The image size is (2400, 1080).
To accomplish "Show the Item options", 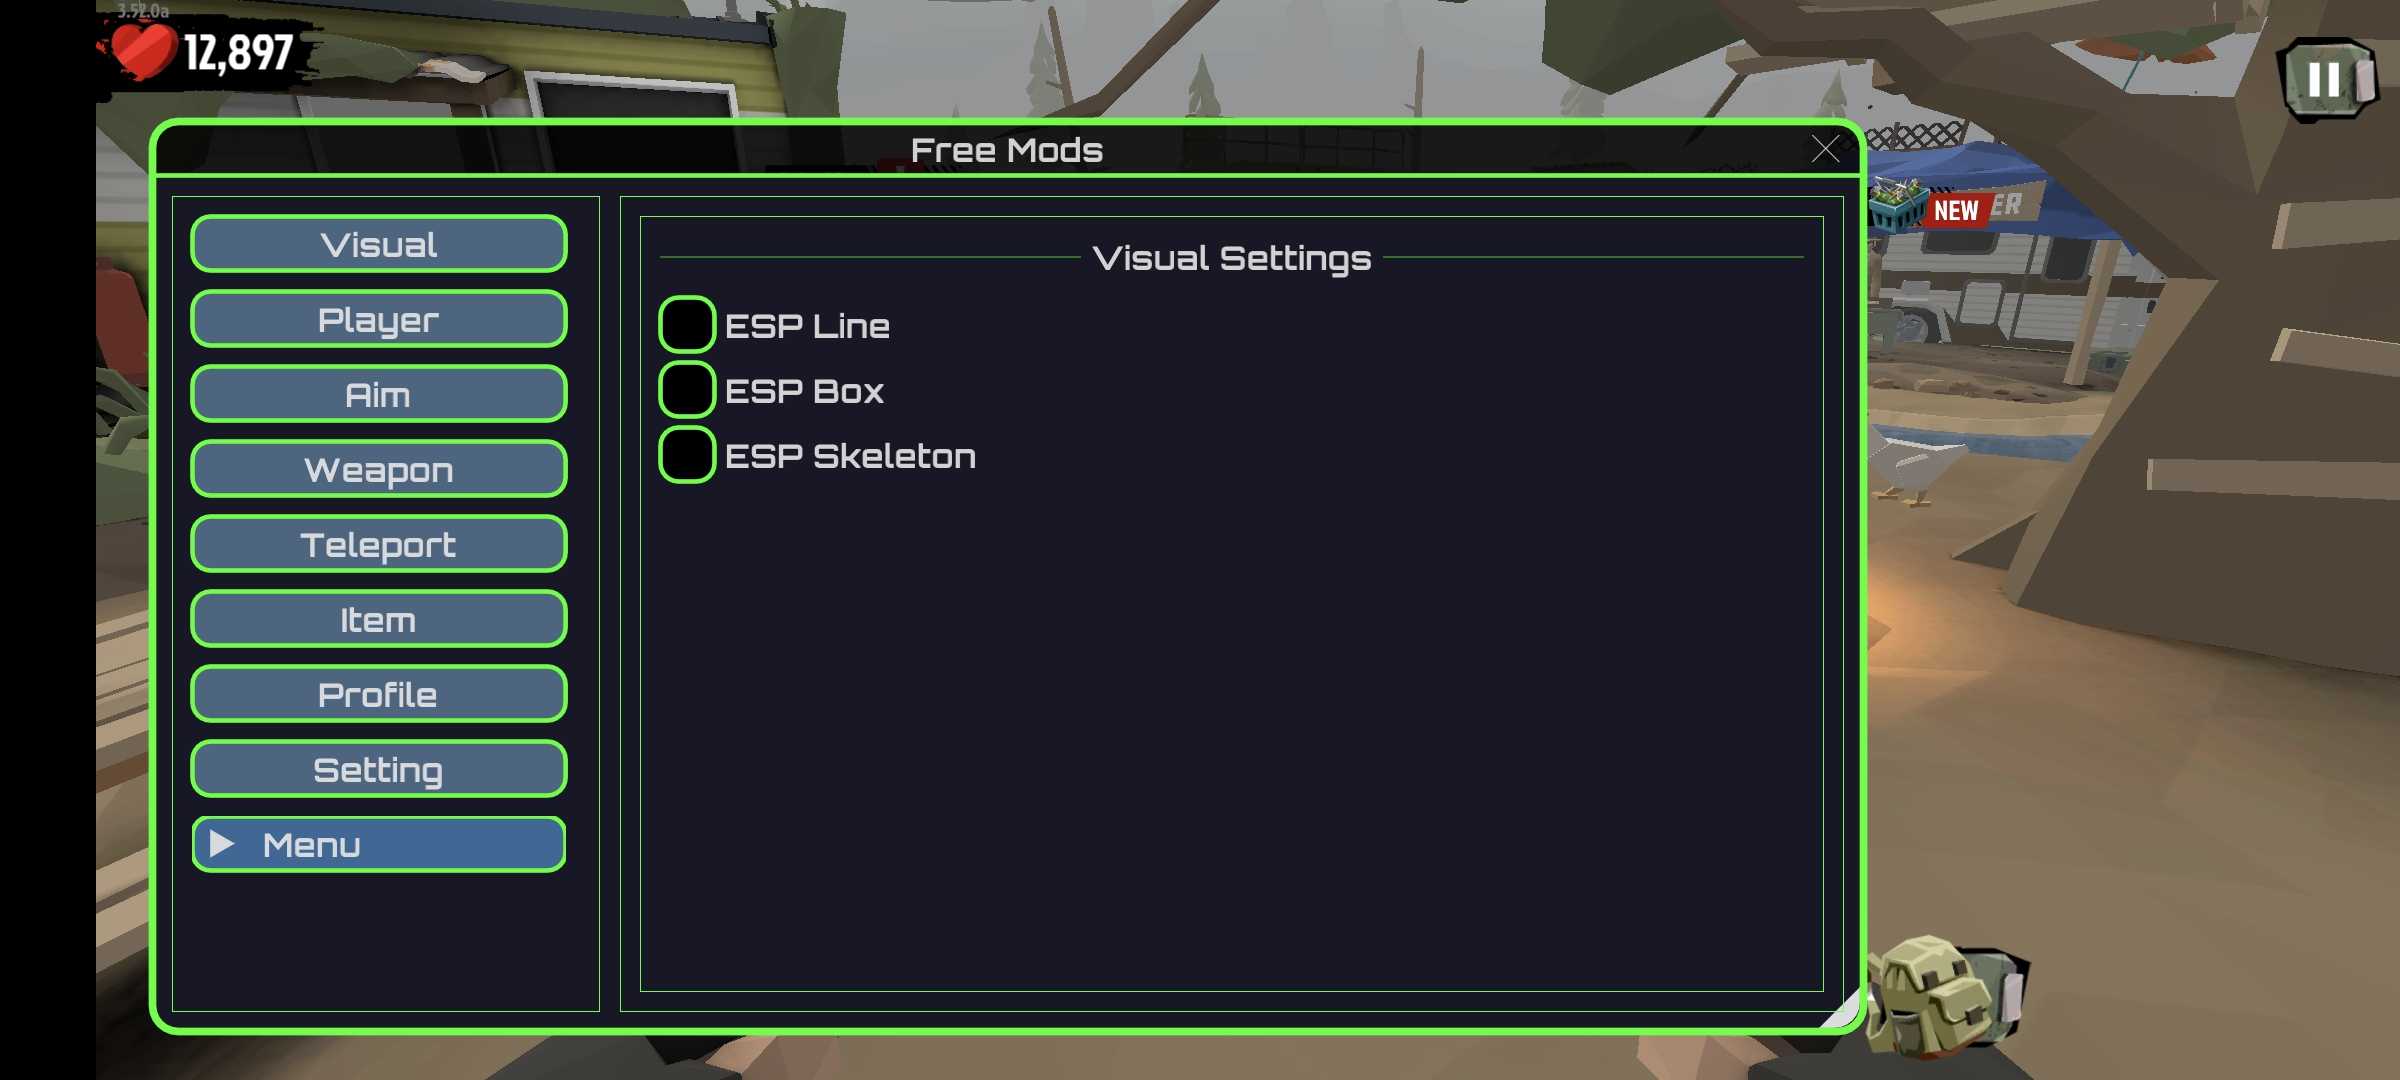I will coord(379,619).
